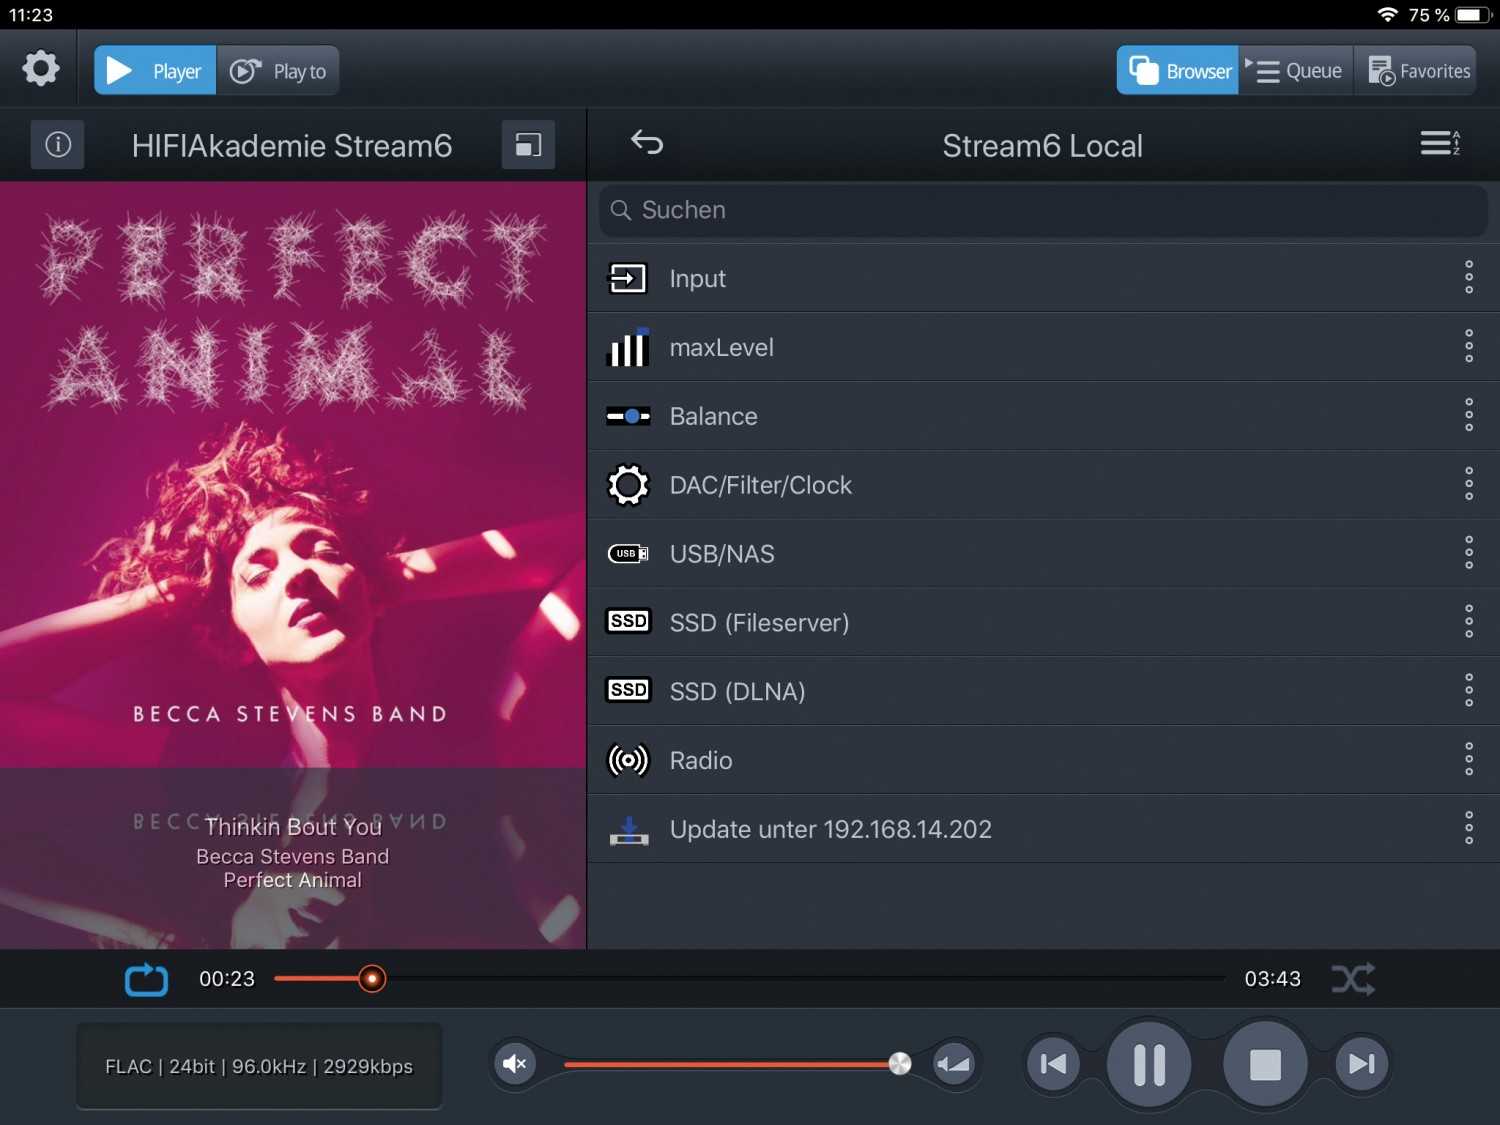Switch to the Queue tab

click(1296, 70)
